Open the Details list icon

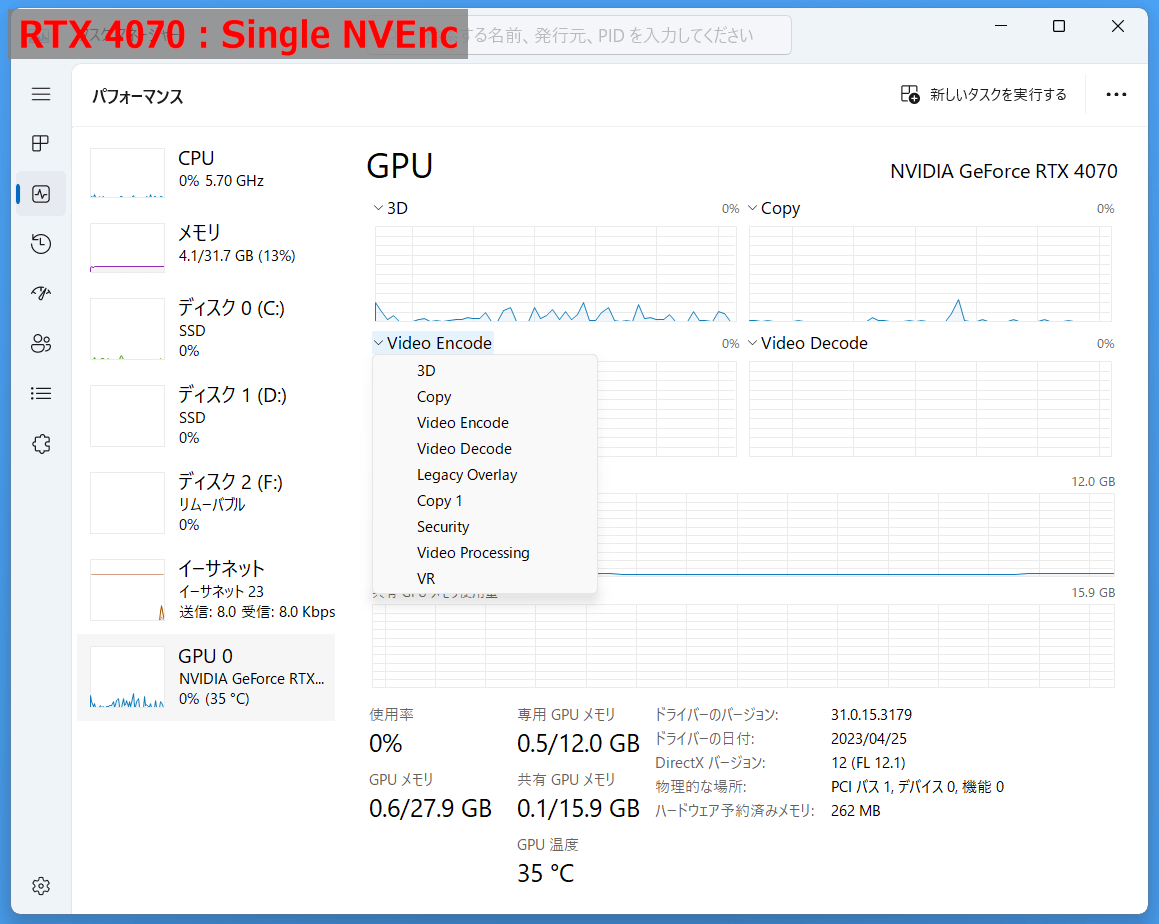(x=41, y=393)
